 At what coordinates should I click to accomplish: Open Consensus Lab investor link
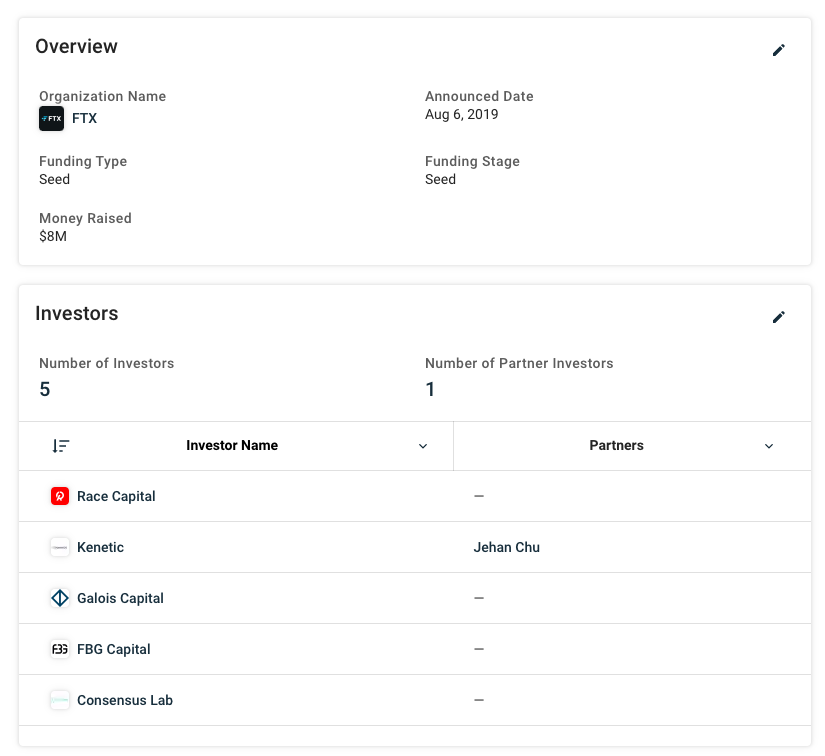pyautogui.click(x=125, y=700)
